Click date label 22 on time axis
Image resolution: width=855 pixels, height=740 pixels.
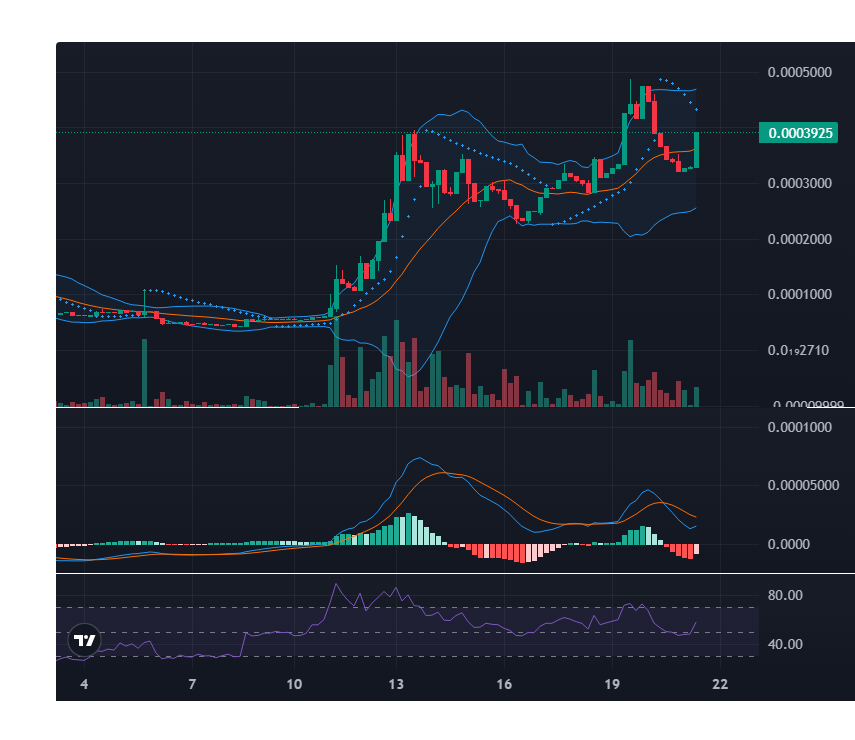(x=720, y=684)
